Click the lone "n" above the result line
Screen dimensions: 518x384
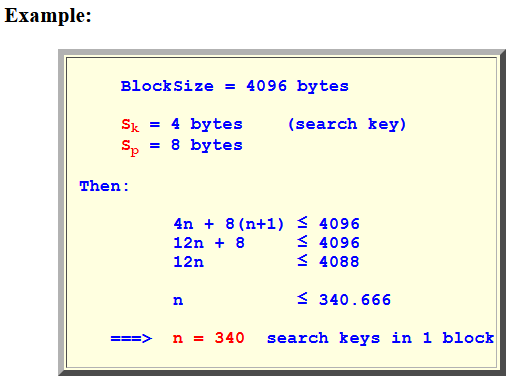click(x=178, y=301)
